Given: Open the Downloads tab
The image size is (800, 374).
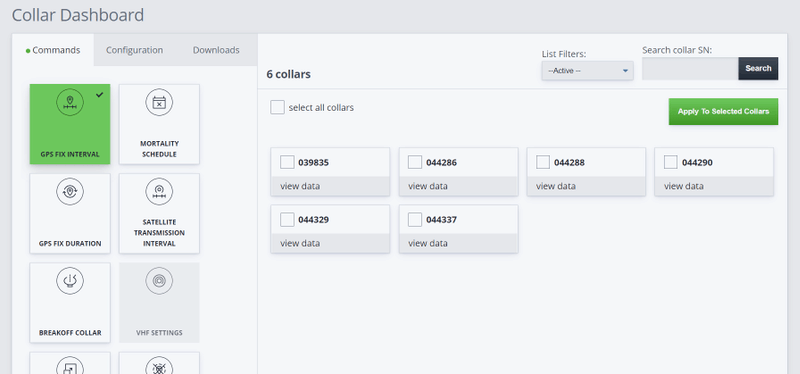Looking at the screenshot, I should (x=216, y=50).
